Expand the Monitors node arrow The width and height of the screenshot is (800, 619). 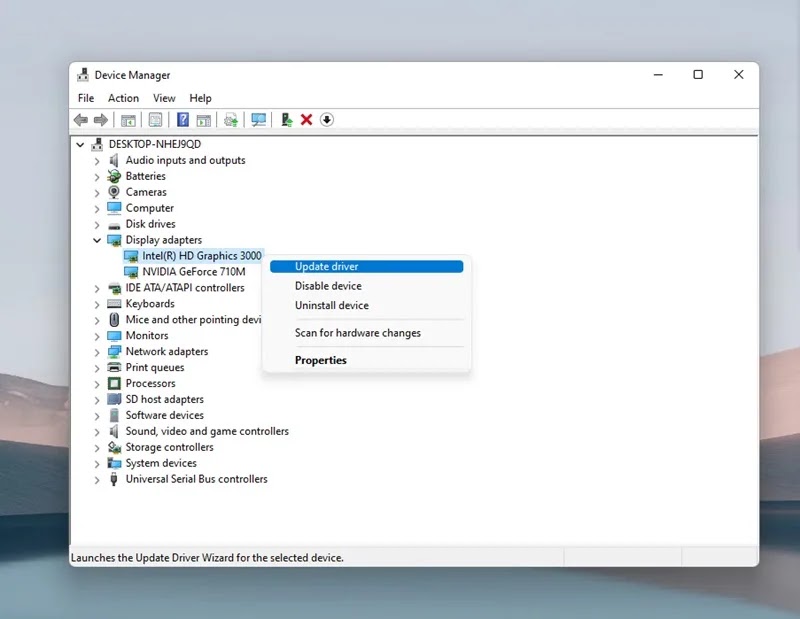pyautogui.click(x=97, y=336)
